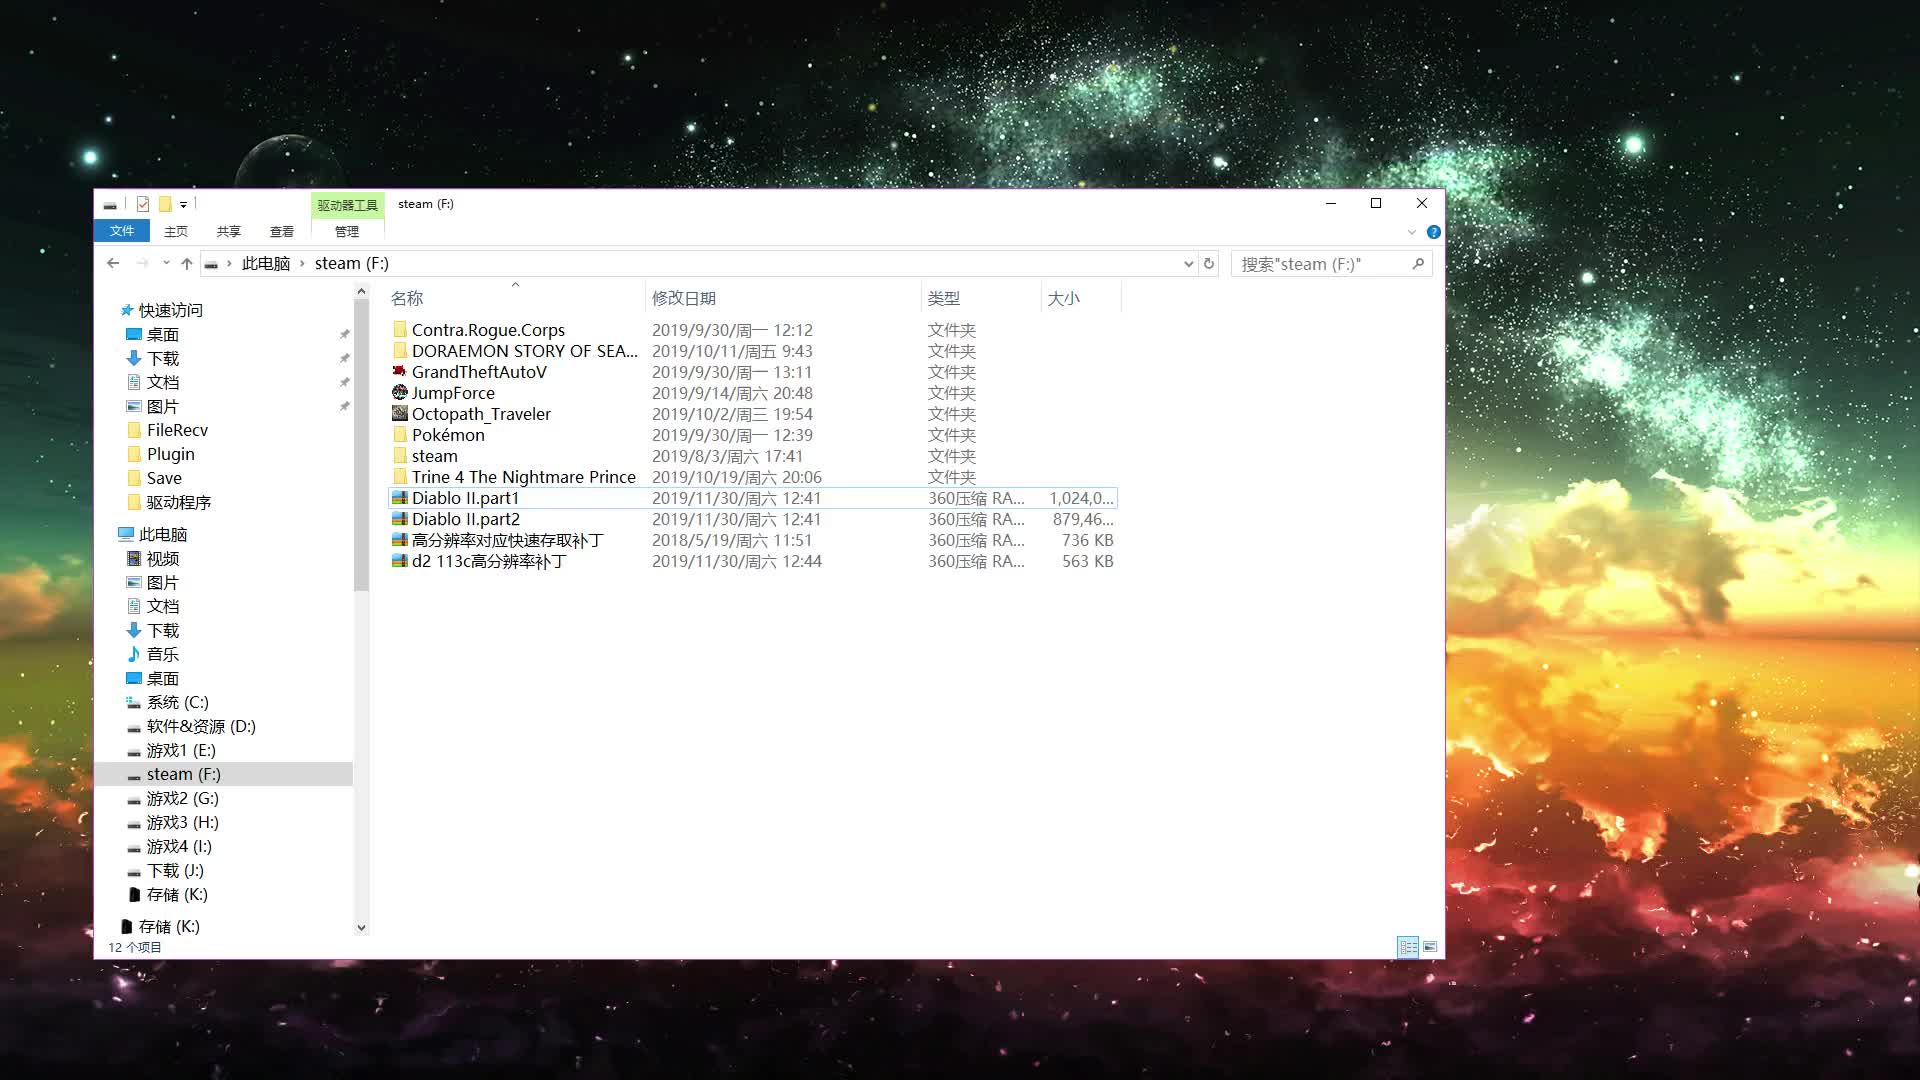Open the recent locations dropdown arrow
The height and width of the screenshot is (1080, 1920).
click(x=166, y=264)
